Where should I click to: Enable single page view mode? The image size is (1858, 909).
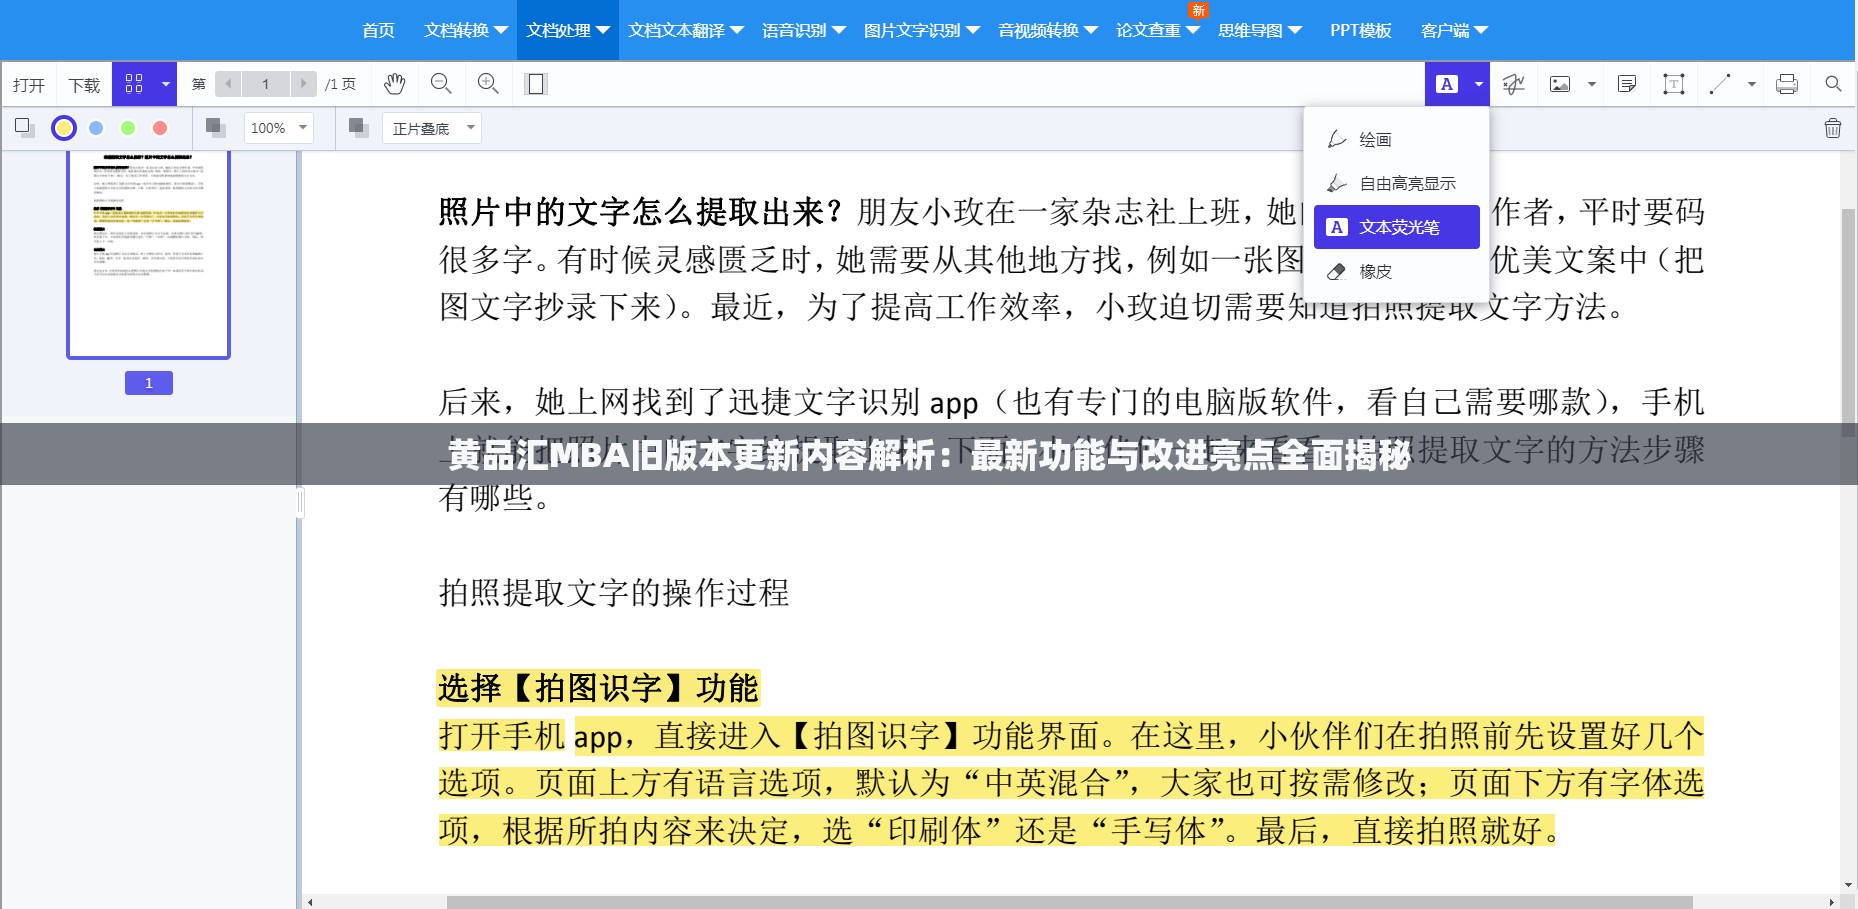[536, 84]
